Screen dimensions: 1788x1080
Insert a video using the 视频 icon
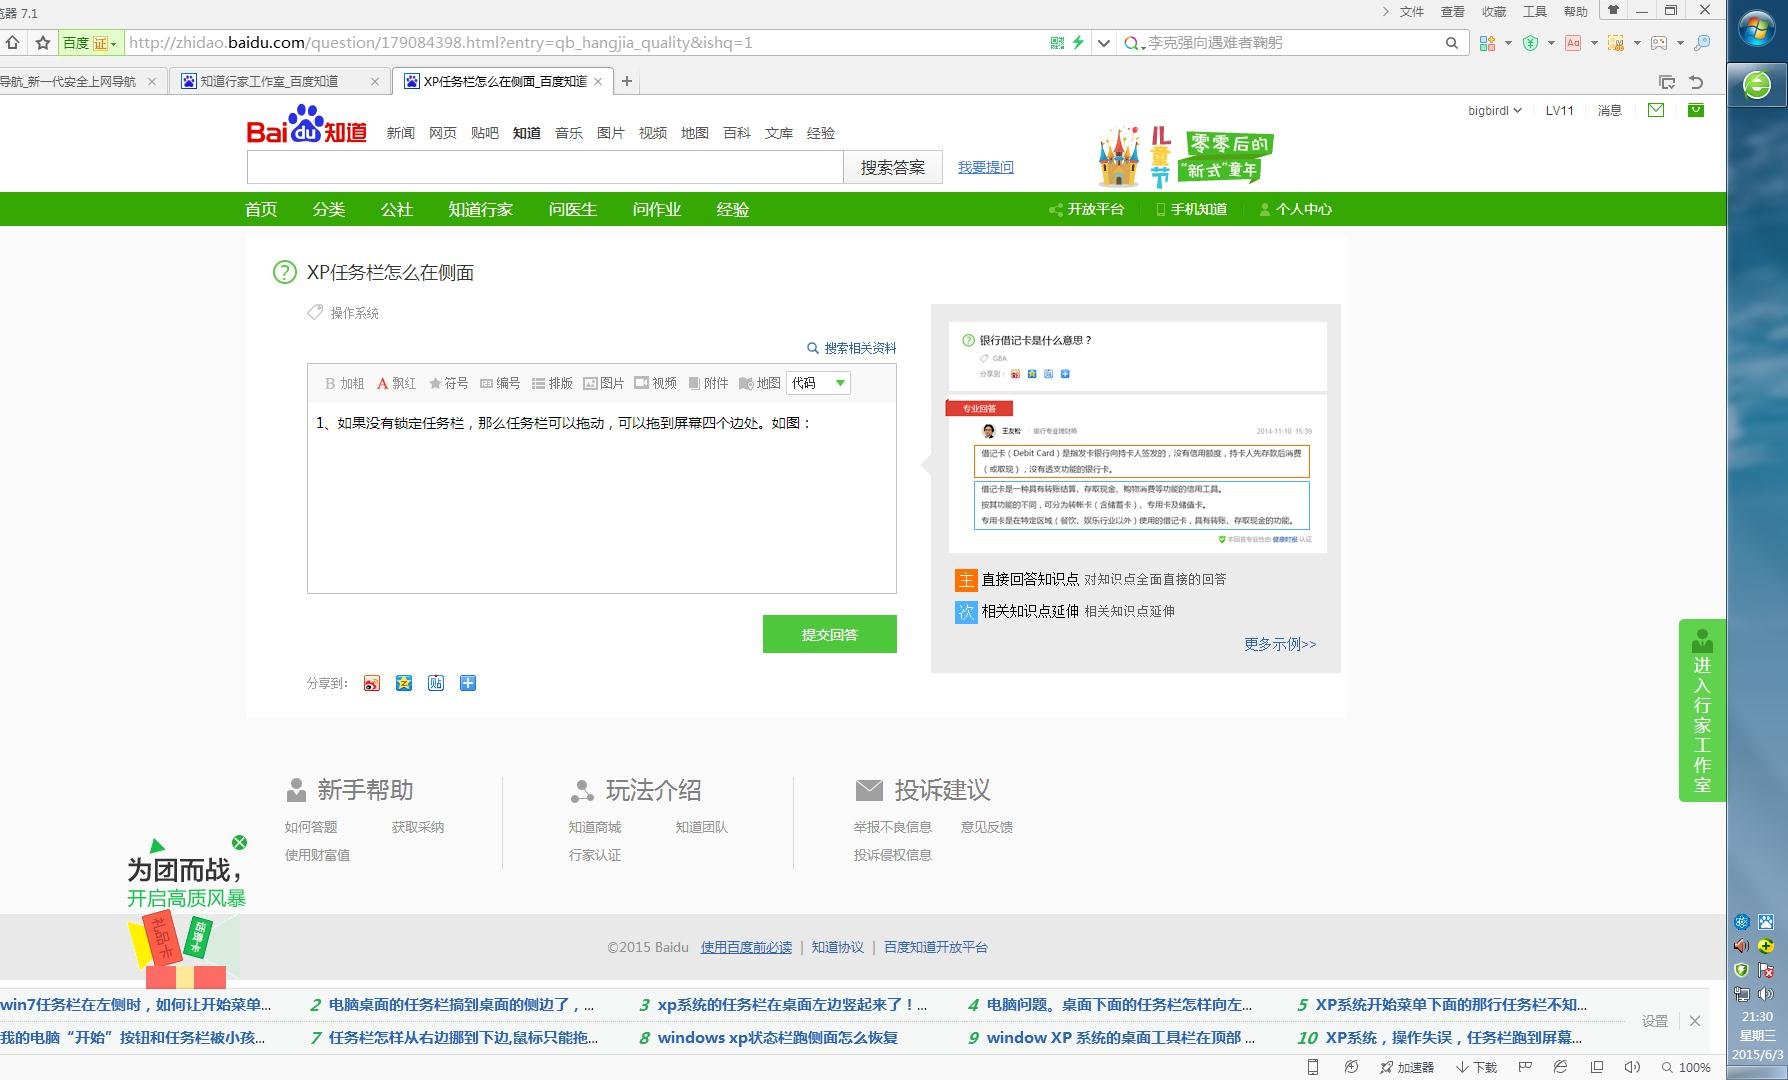tap(656, 382)
